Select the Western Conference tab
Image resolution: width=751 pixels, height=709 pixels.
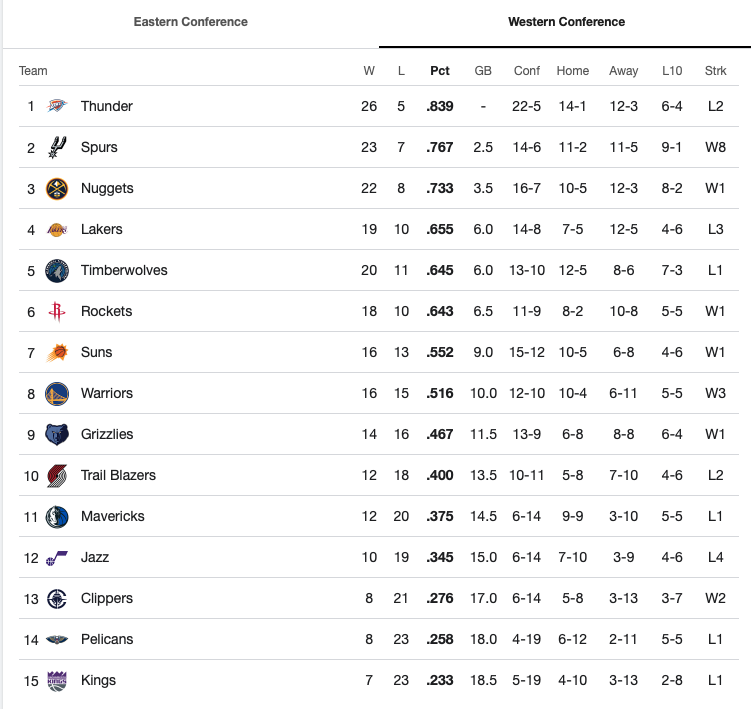coord(566,22)
